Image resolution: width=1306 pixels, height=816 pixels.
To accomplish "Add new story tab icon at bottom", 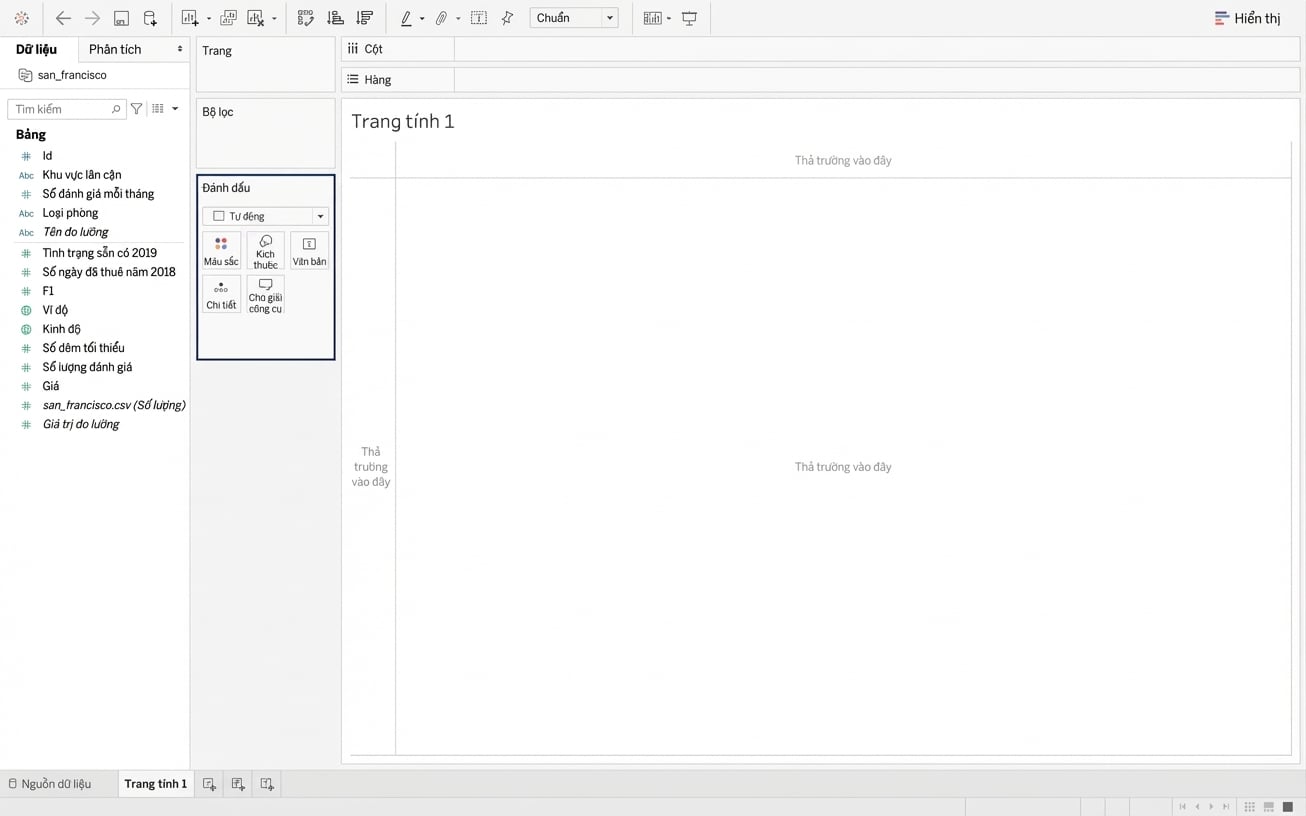I will (x=267, y=784).
